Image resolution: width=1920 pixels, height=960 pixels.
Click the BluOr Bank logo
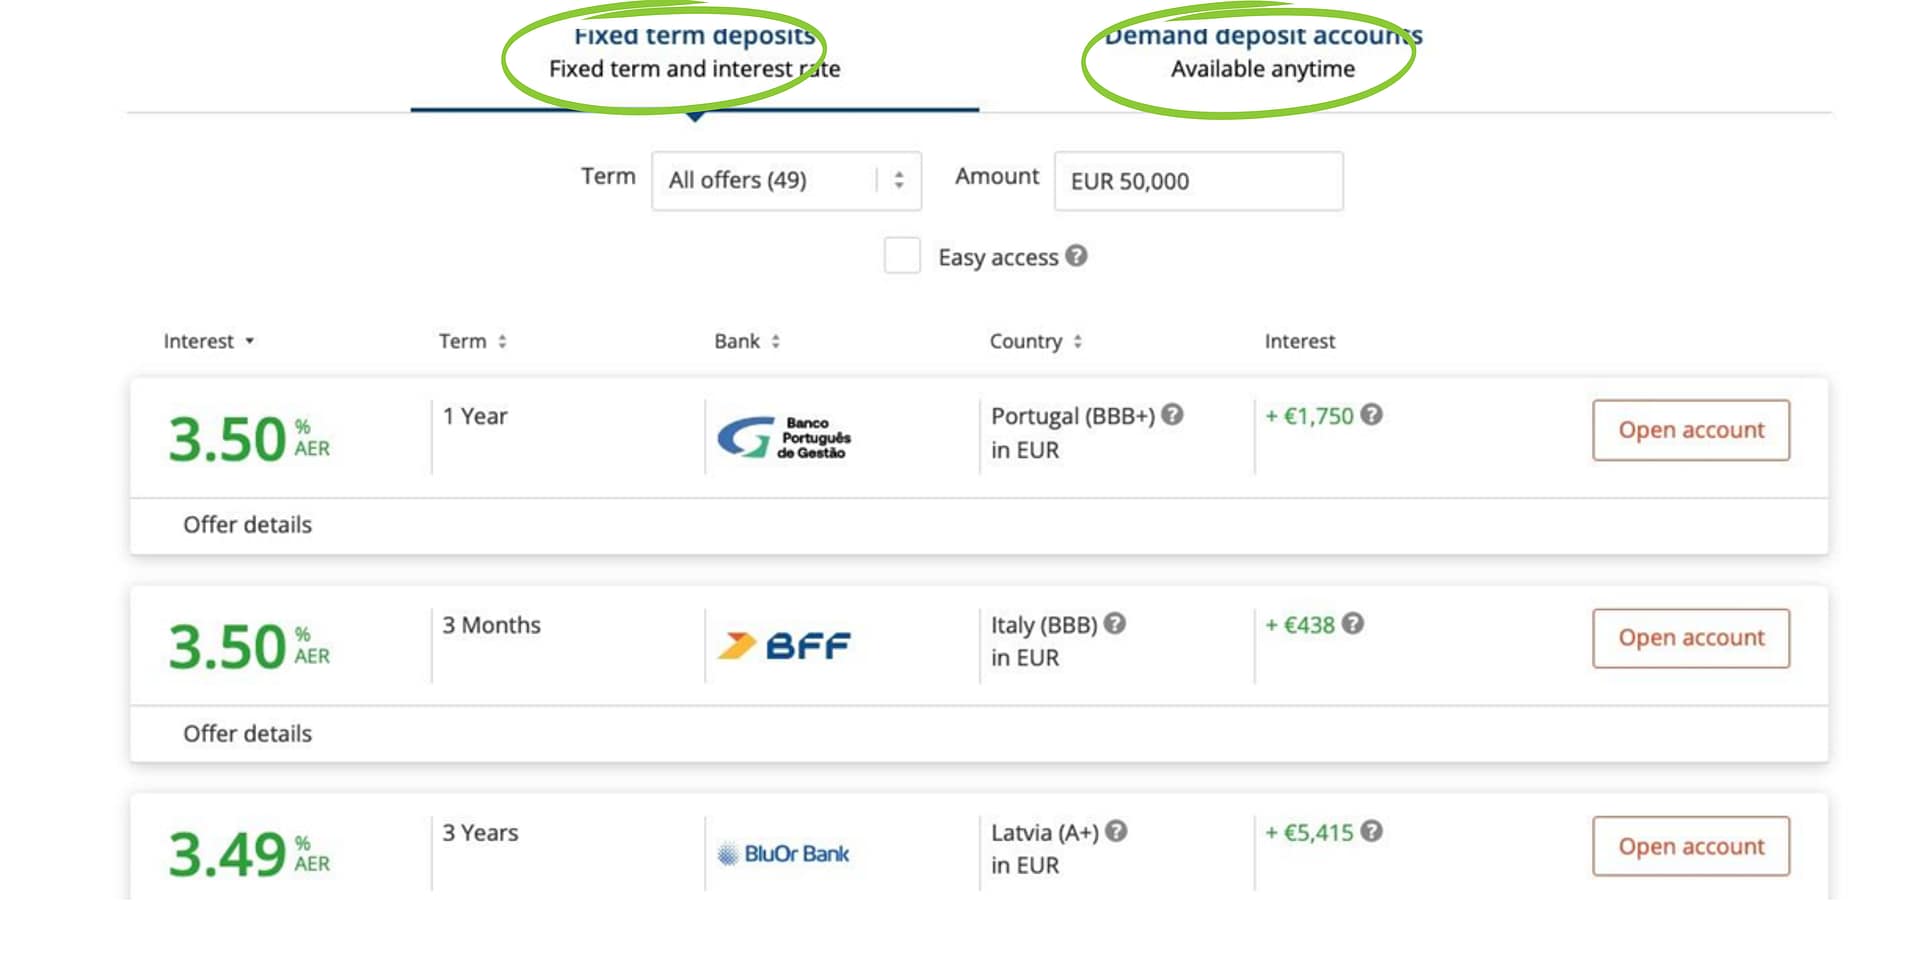tap(783, 853)
